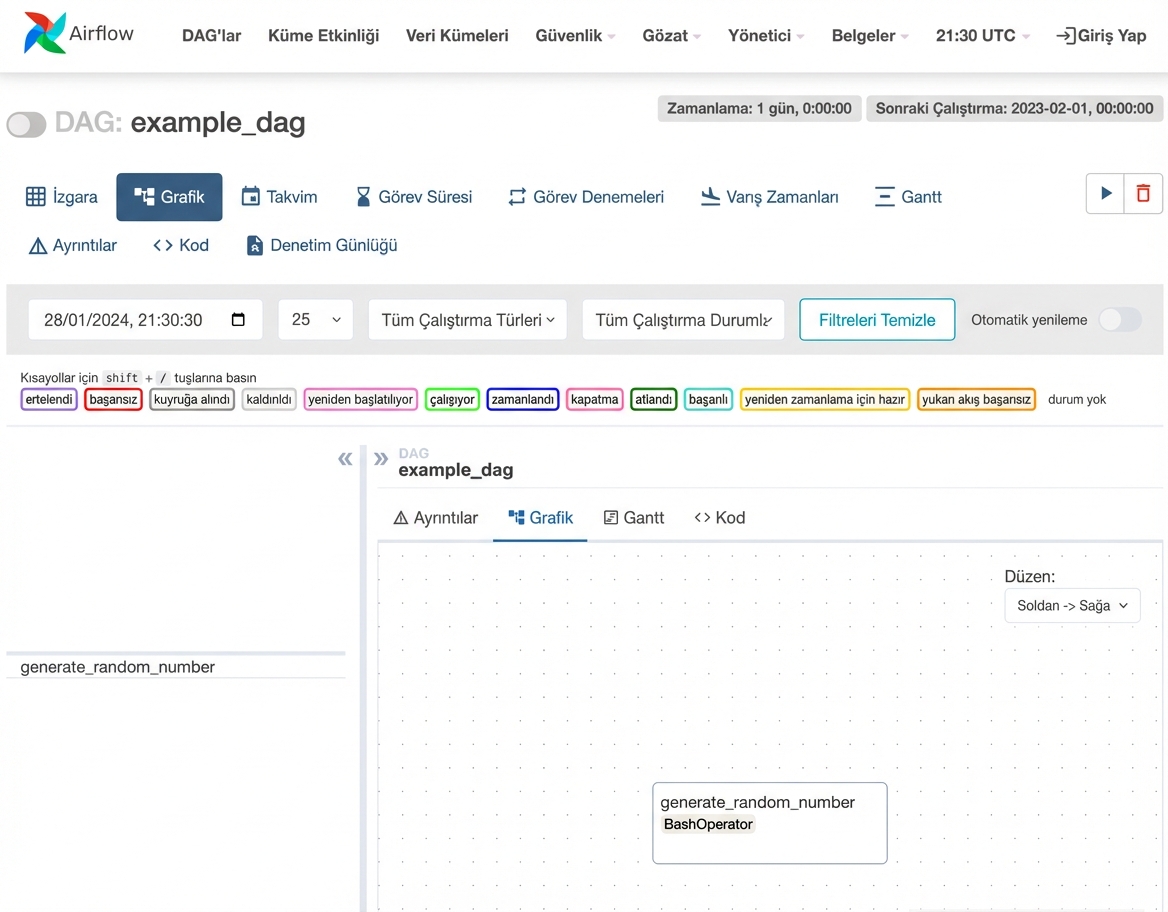Open the Tüm Çalıştırma Türleri dropdown
This screenshot has height=912, width=1168.
coord(467,320)
